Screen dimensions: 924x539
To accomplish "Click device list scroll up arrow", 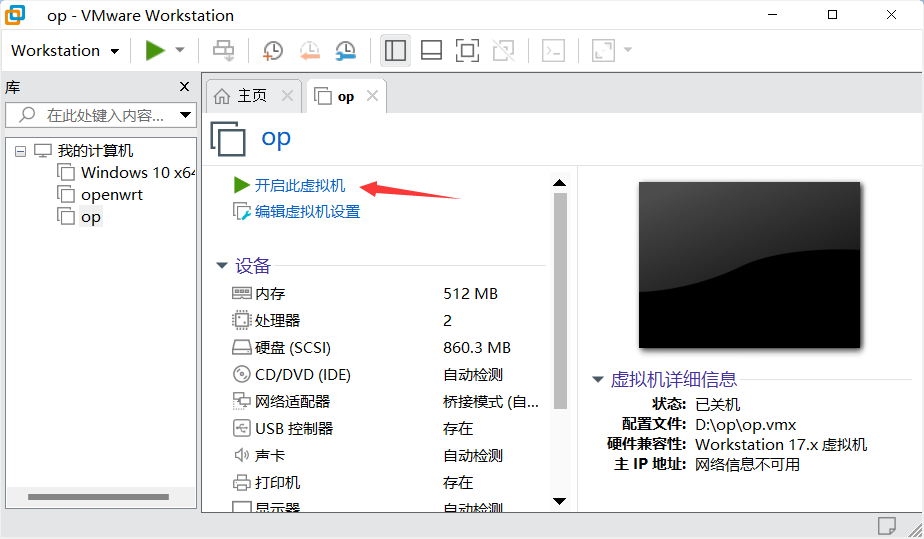I will tap(560, 183).
